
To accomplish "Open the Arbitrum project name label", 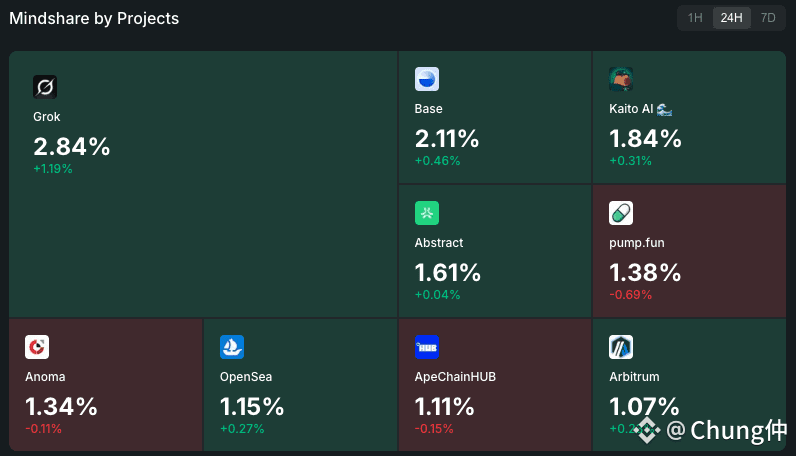I will click(635, 377).
